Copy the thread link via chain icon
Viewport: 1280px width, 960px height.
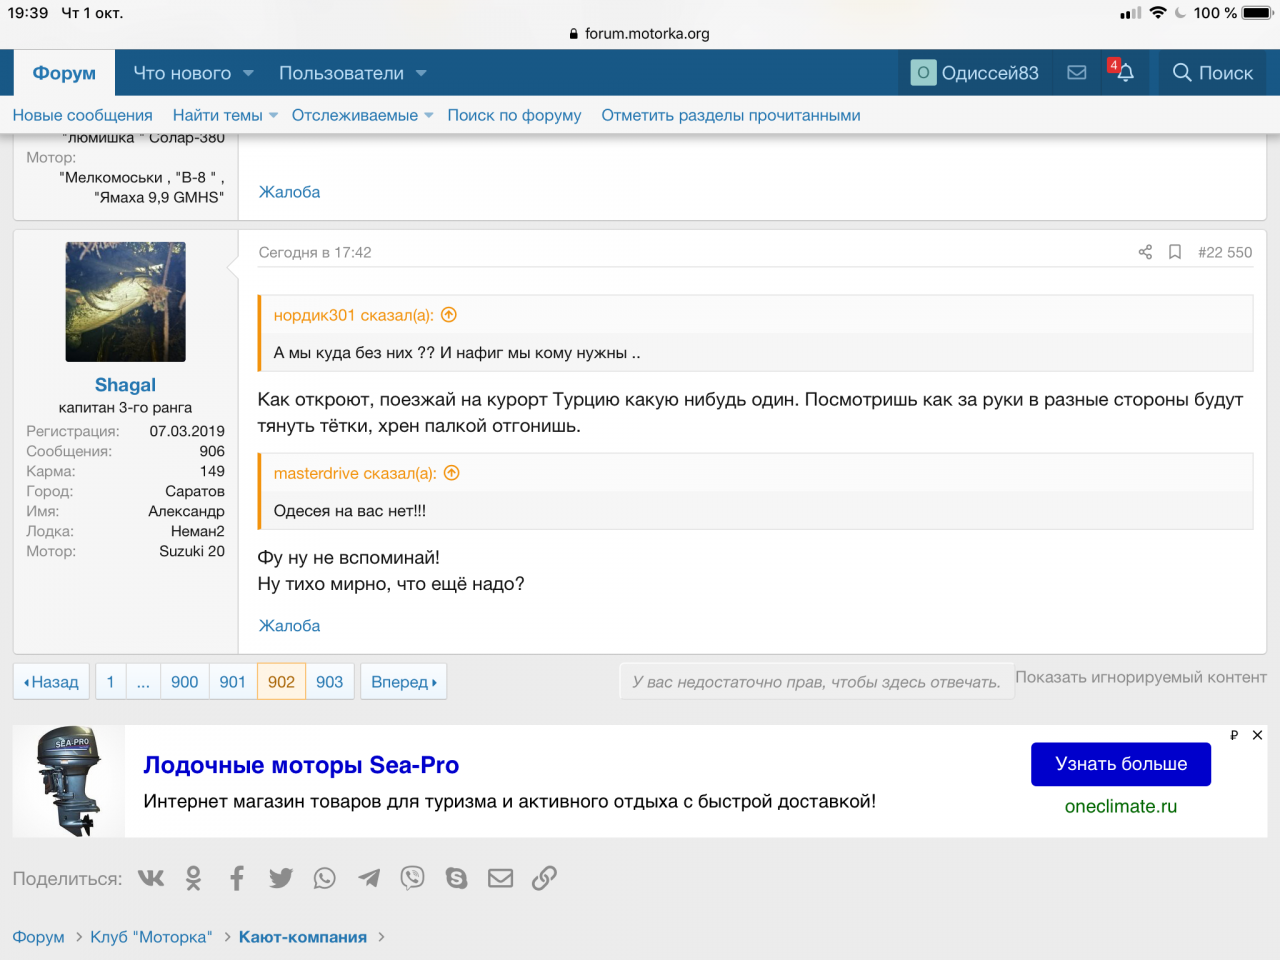pyautogui.click(x=544, y=878)
